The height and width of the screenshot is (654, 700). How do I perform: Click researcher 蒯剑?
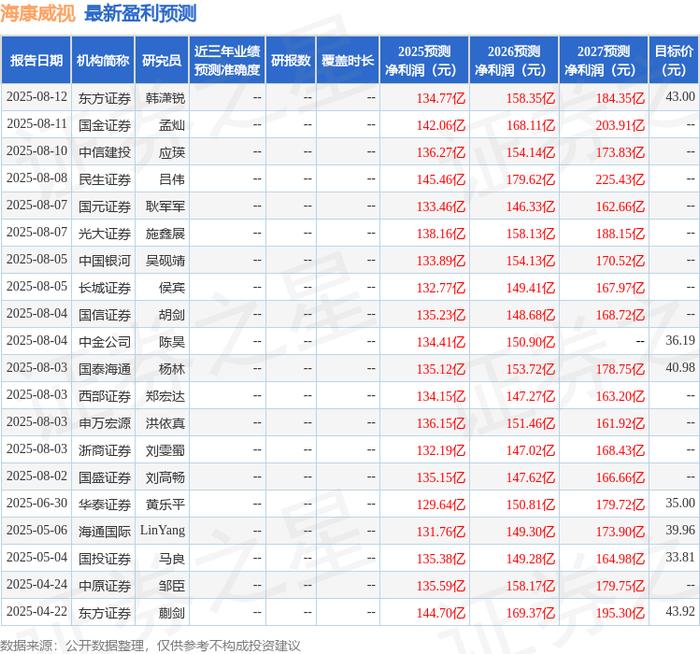(x=172, y=613)
